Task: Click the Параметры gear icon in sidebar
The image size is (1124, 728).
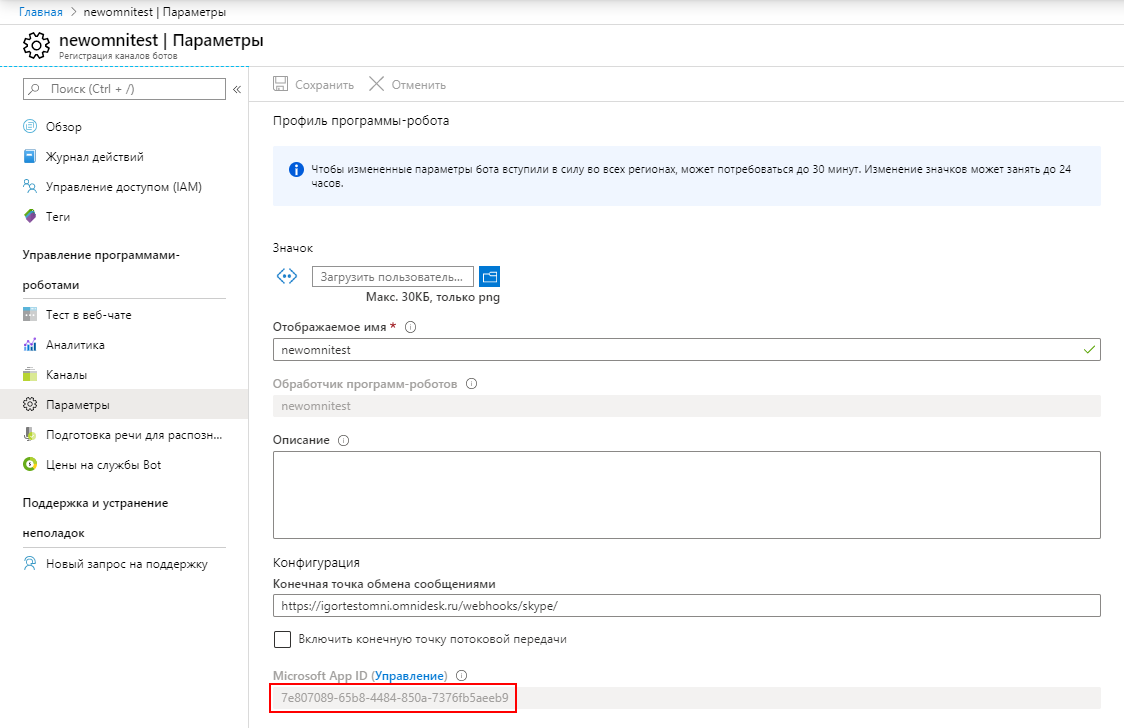Action: click(30, 404)
